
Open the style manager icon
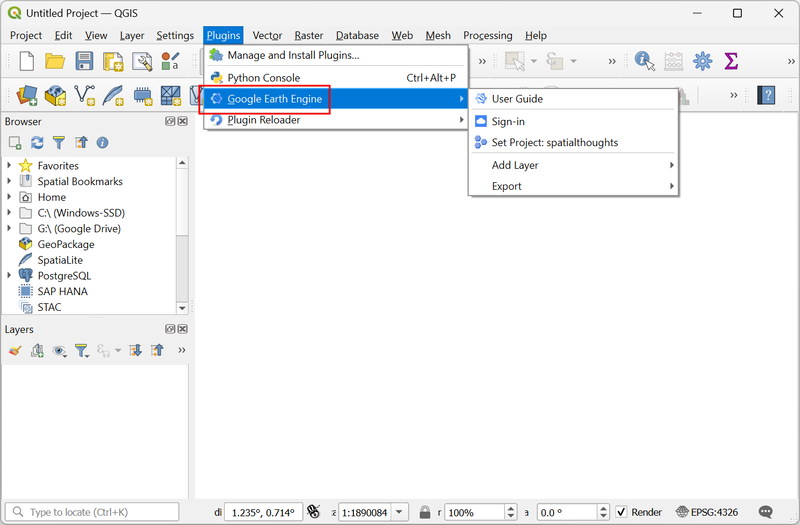(x=170, y=61)
